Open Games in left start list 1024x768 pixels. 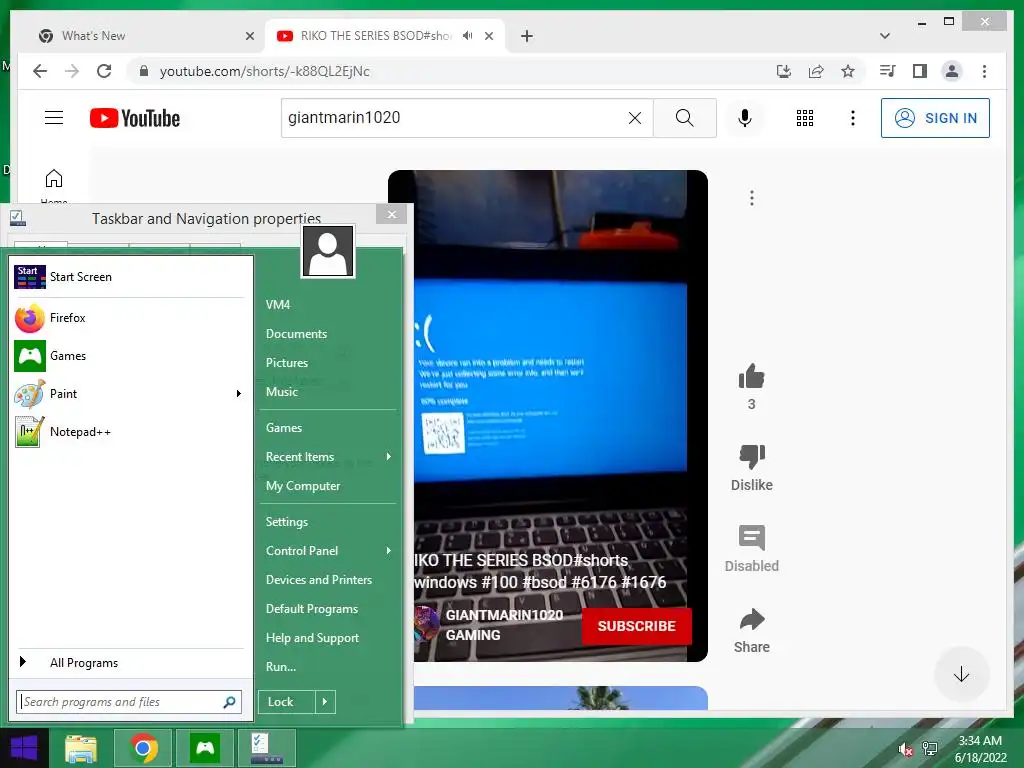click(x=131, y=356)
